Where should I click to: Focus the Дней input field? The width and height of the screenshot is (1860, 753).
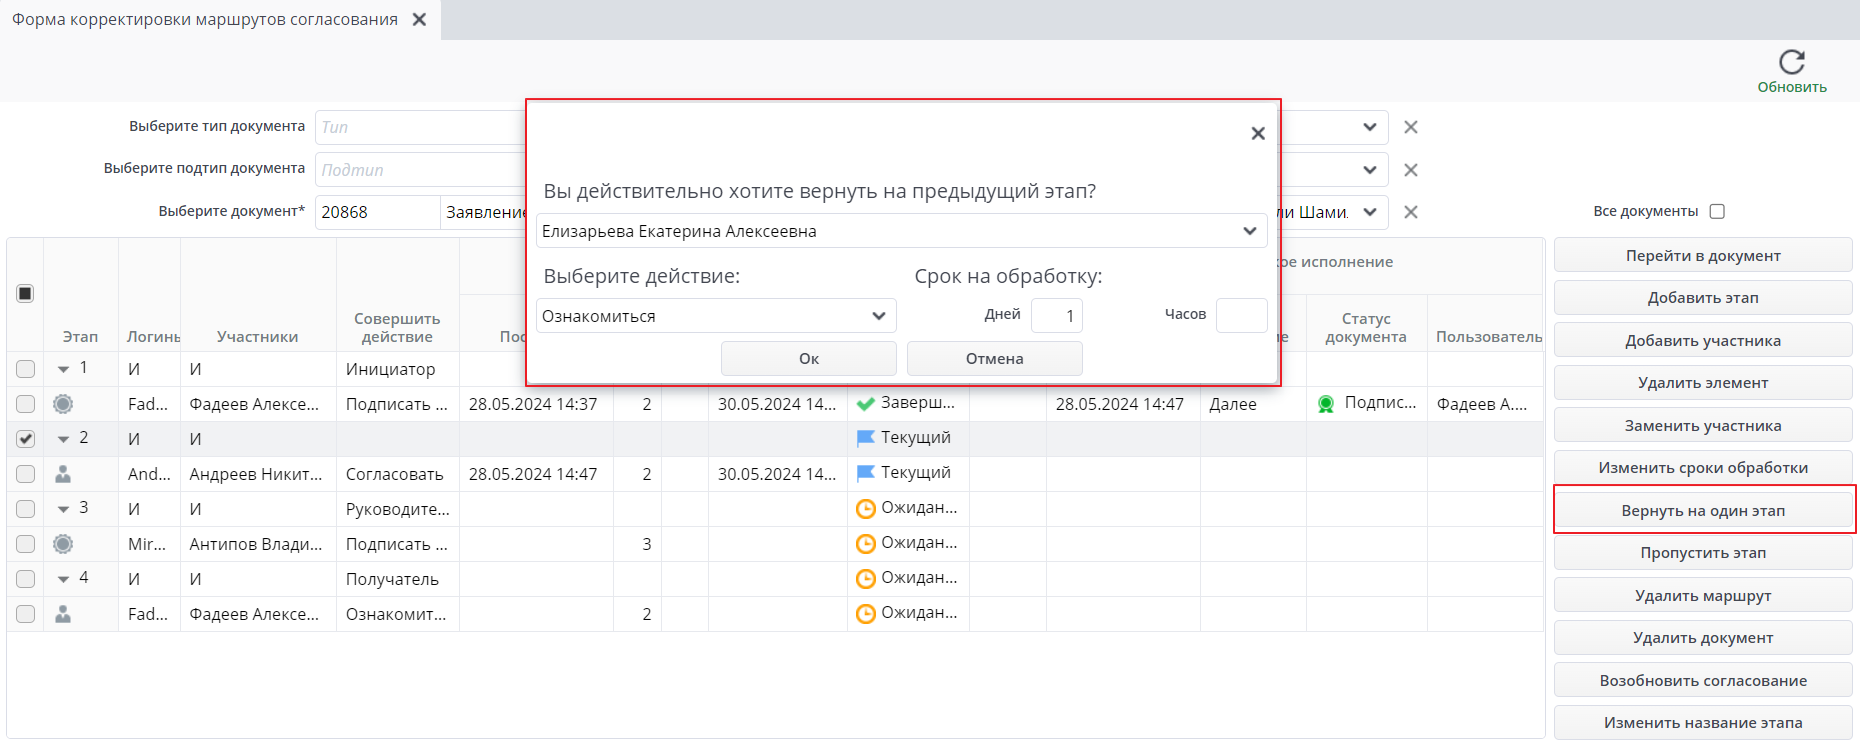(1057, 316)
